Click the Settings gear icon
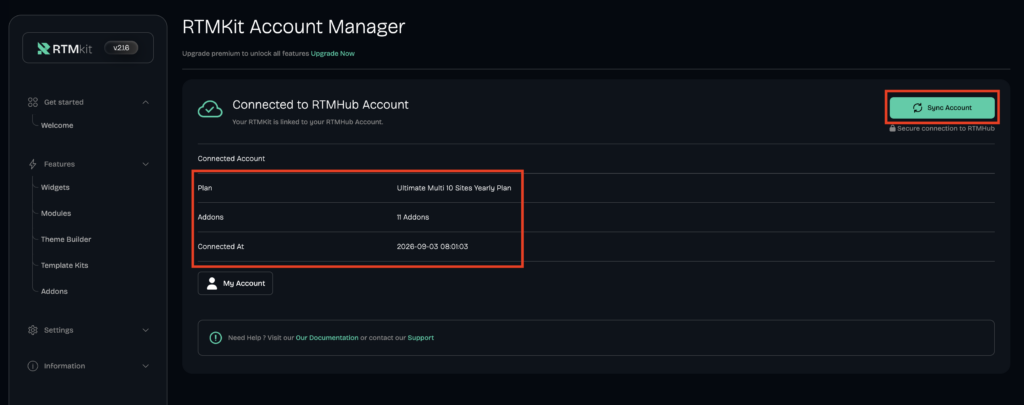Image resolution: width=1024 pixels, height=405 pixels. pyautogui.click(x=33, y=330)
